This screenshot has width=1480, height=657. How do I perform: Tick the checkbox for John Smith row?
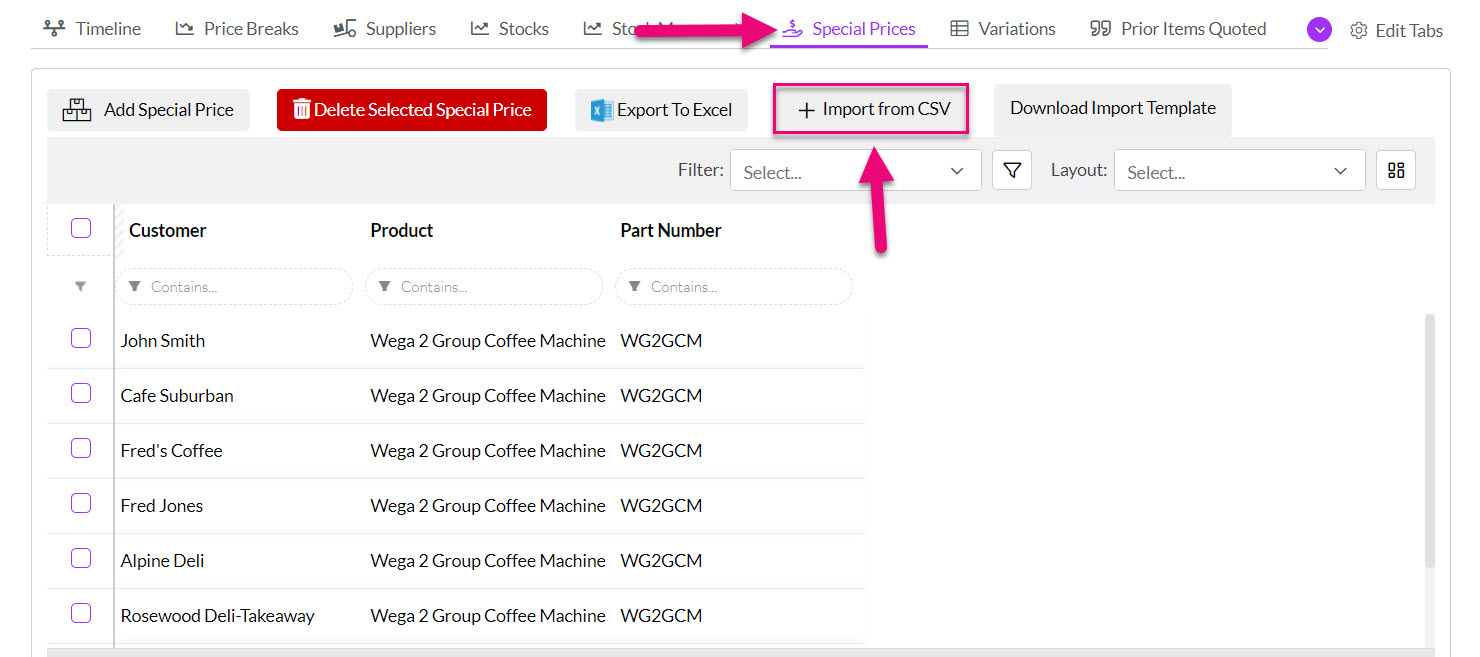pyautogui.click(x=81, y=338)
